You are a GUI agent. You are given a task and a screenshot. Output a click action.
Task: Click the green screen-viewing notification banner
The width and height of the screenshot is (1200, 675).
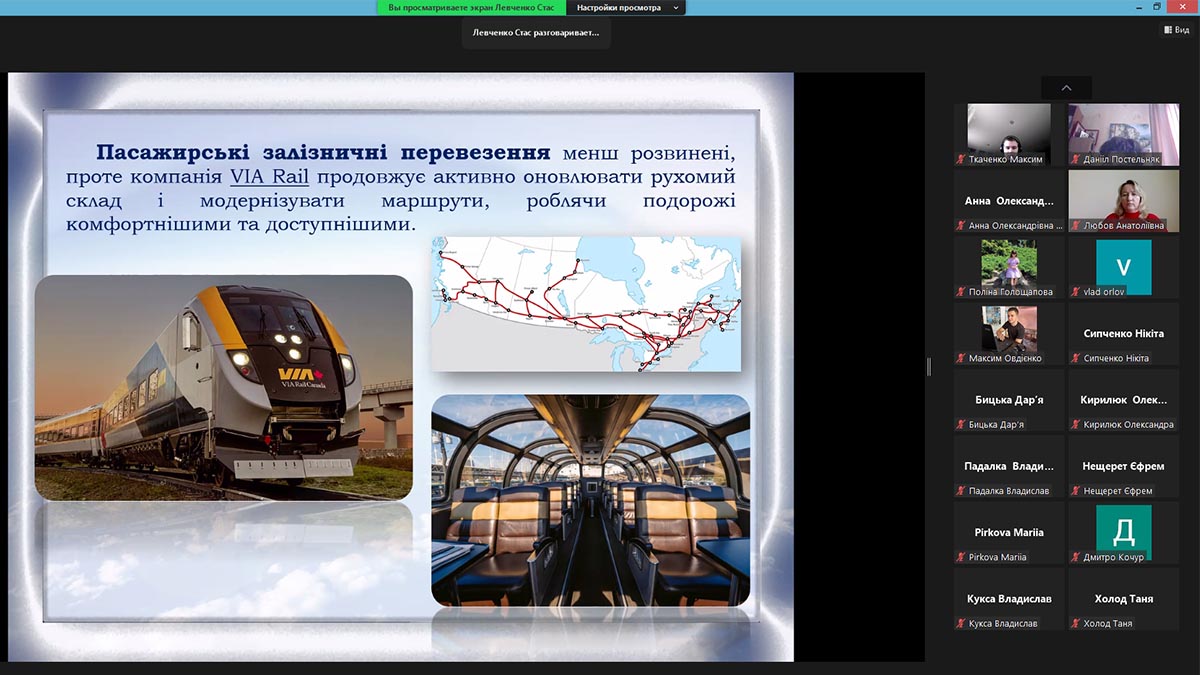[471, 7]
